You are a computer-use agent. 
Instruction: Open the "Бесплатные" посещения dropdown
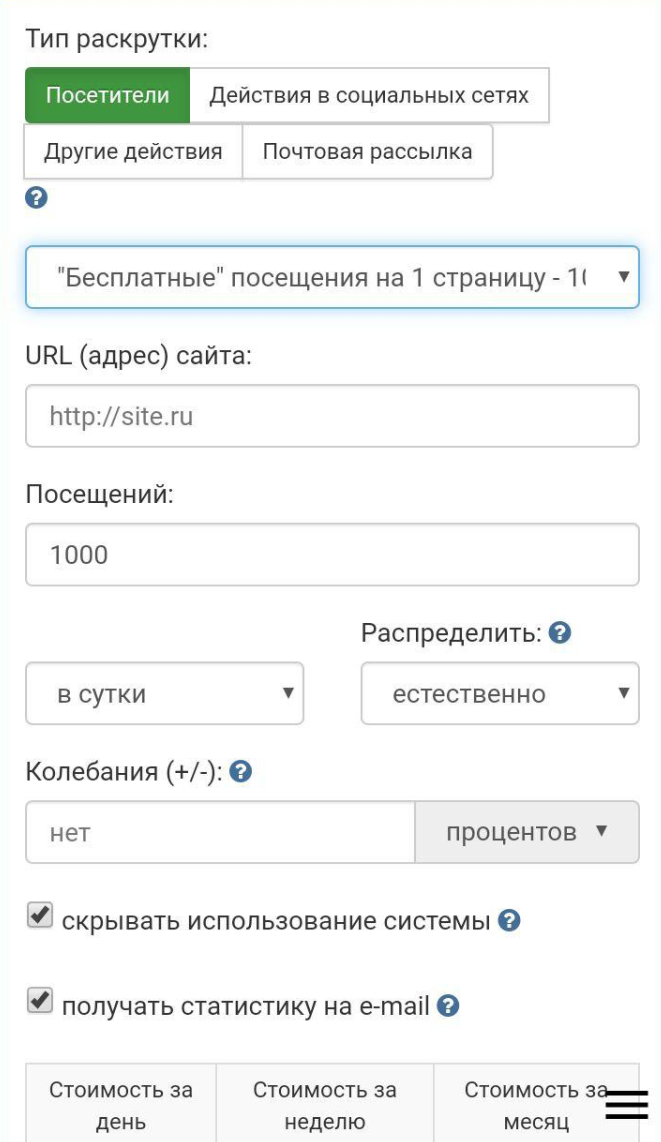[331, 277]
